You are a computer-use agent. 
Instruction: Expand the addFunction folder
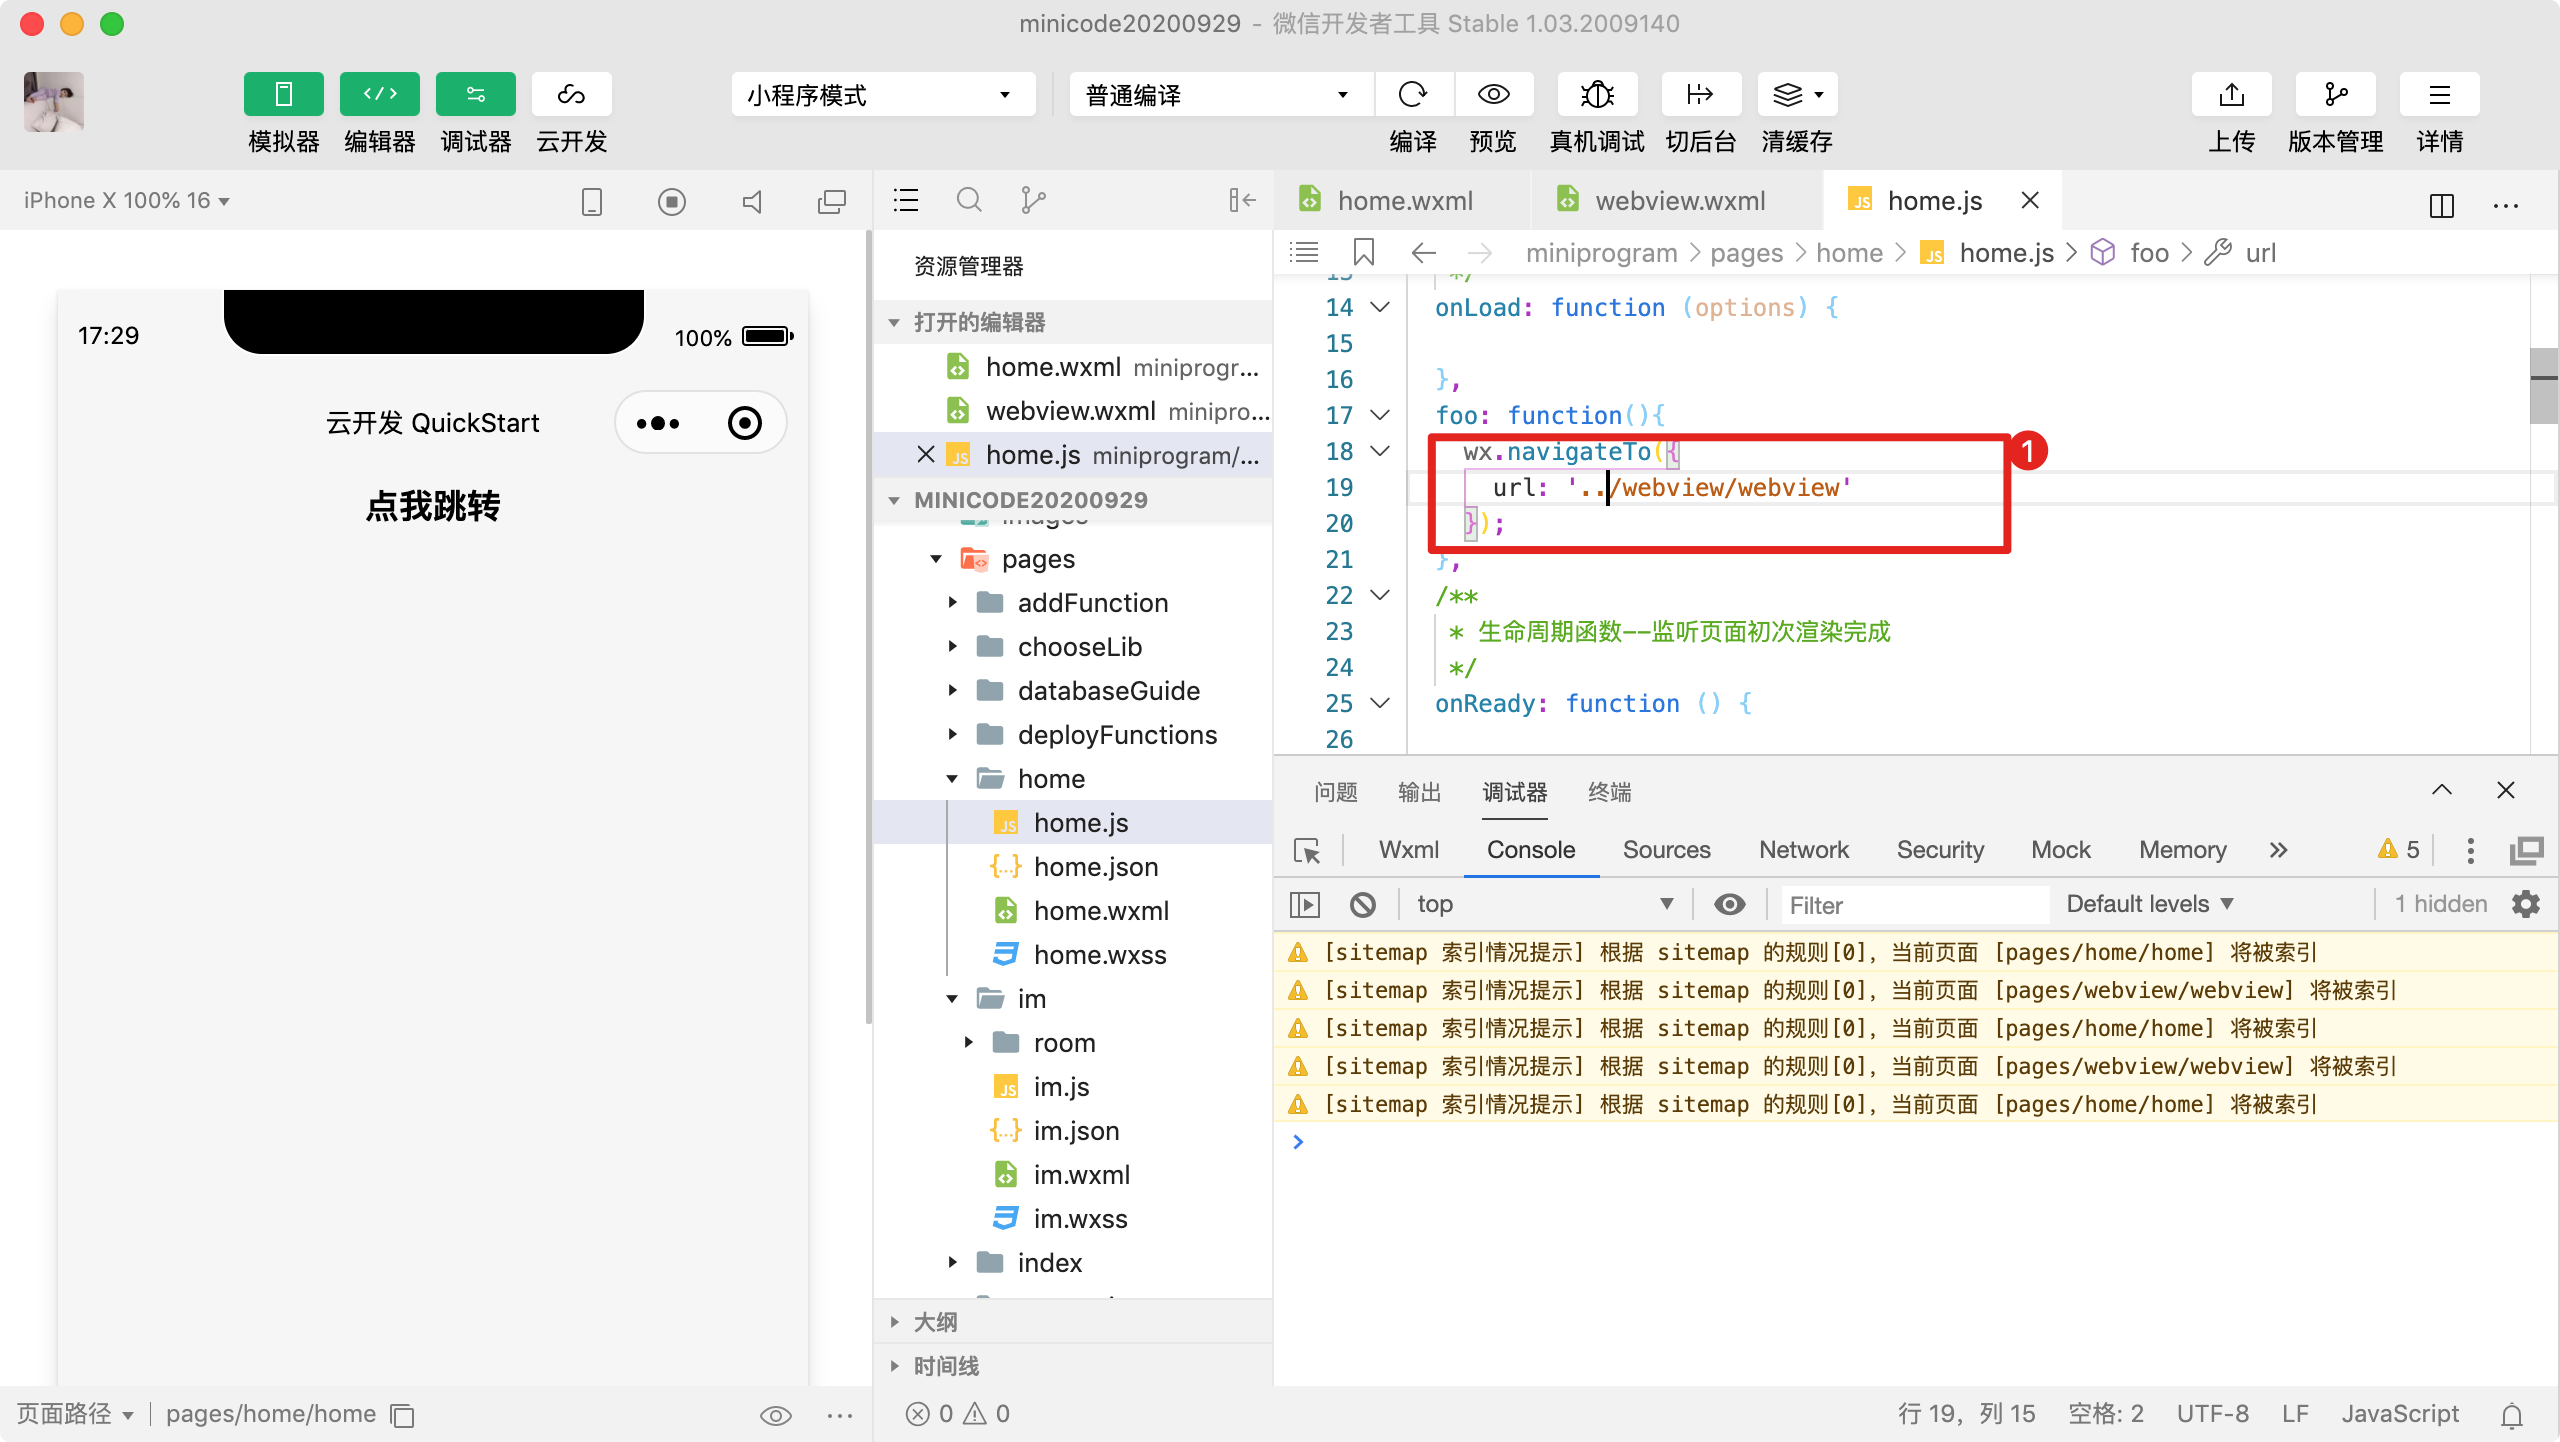point(1092,603)
